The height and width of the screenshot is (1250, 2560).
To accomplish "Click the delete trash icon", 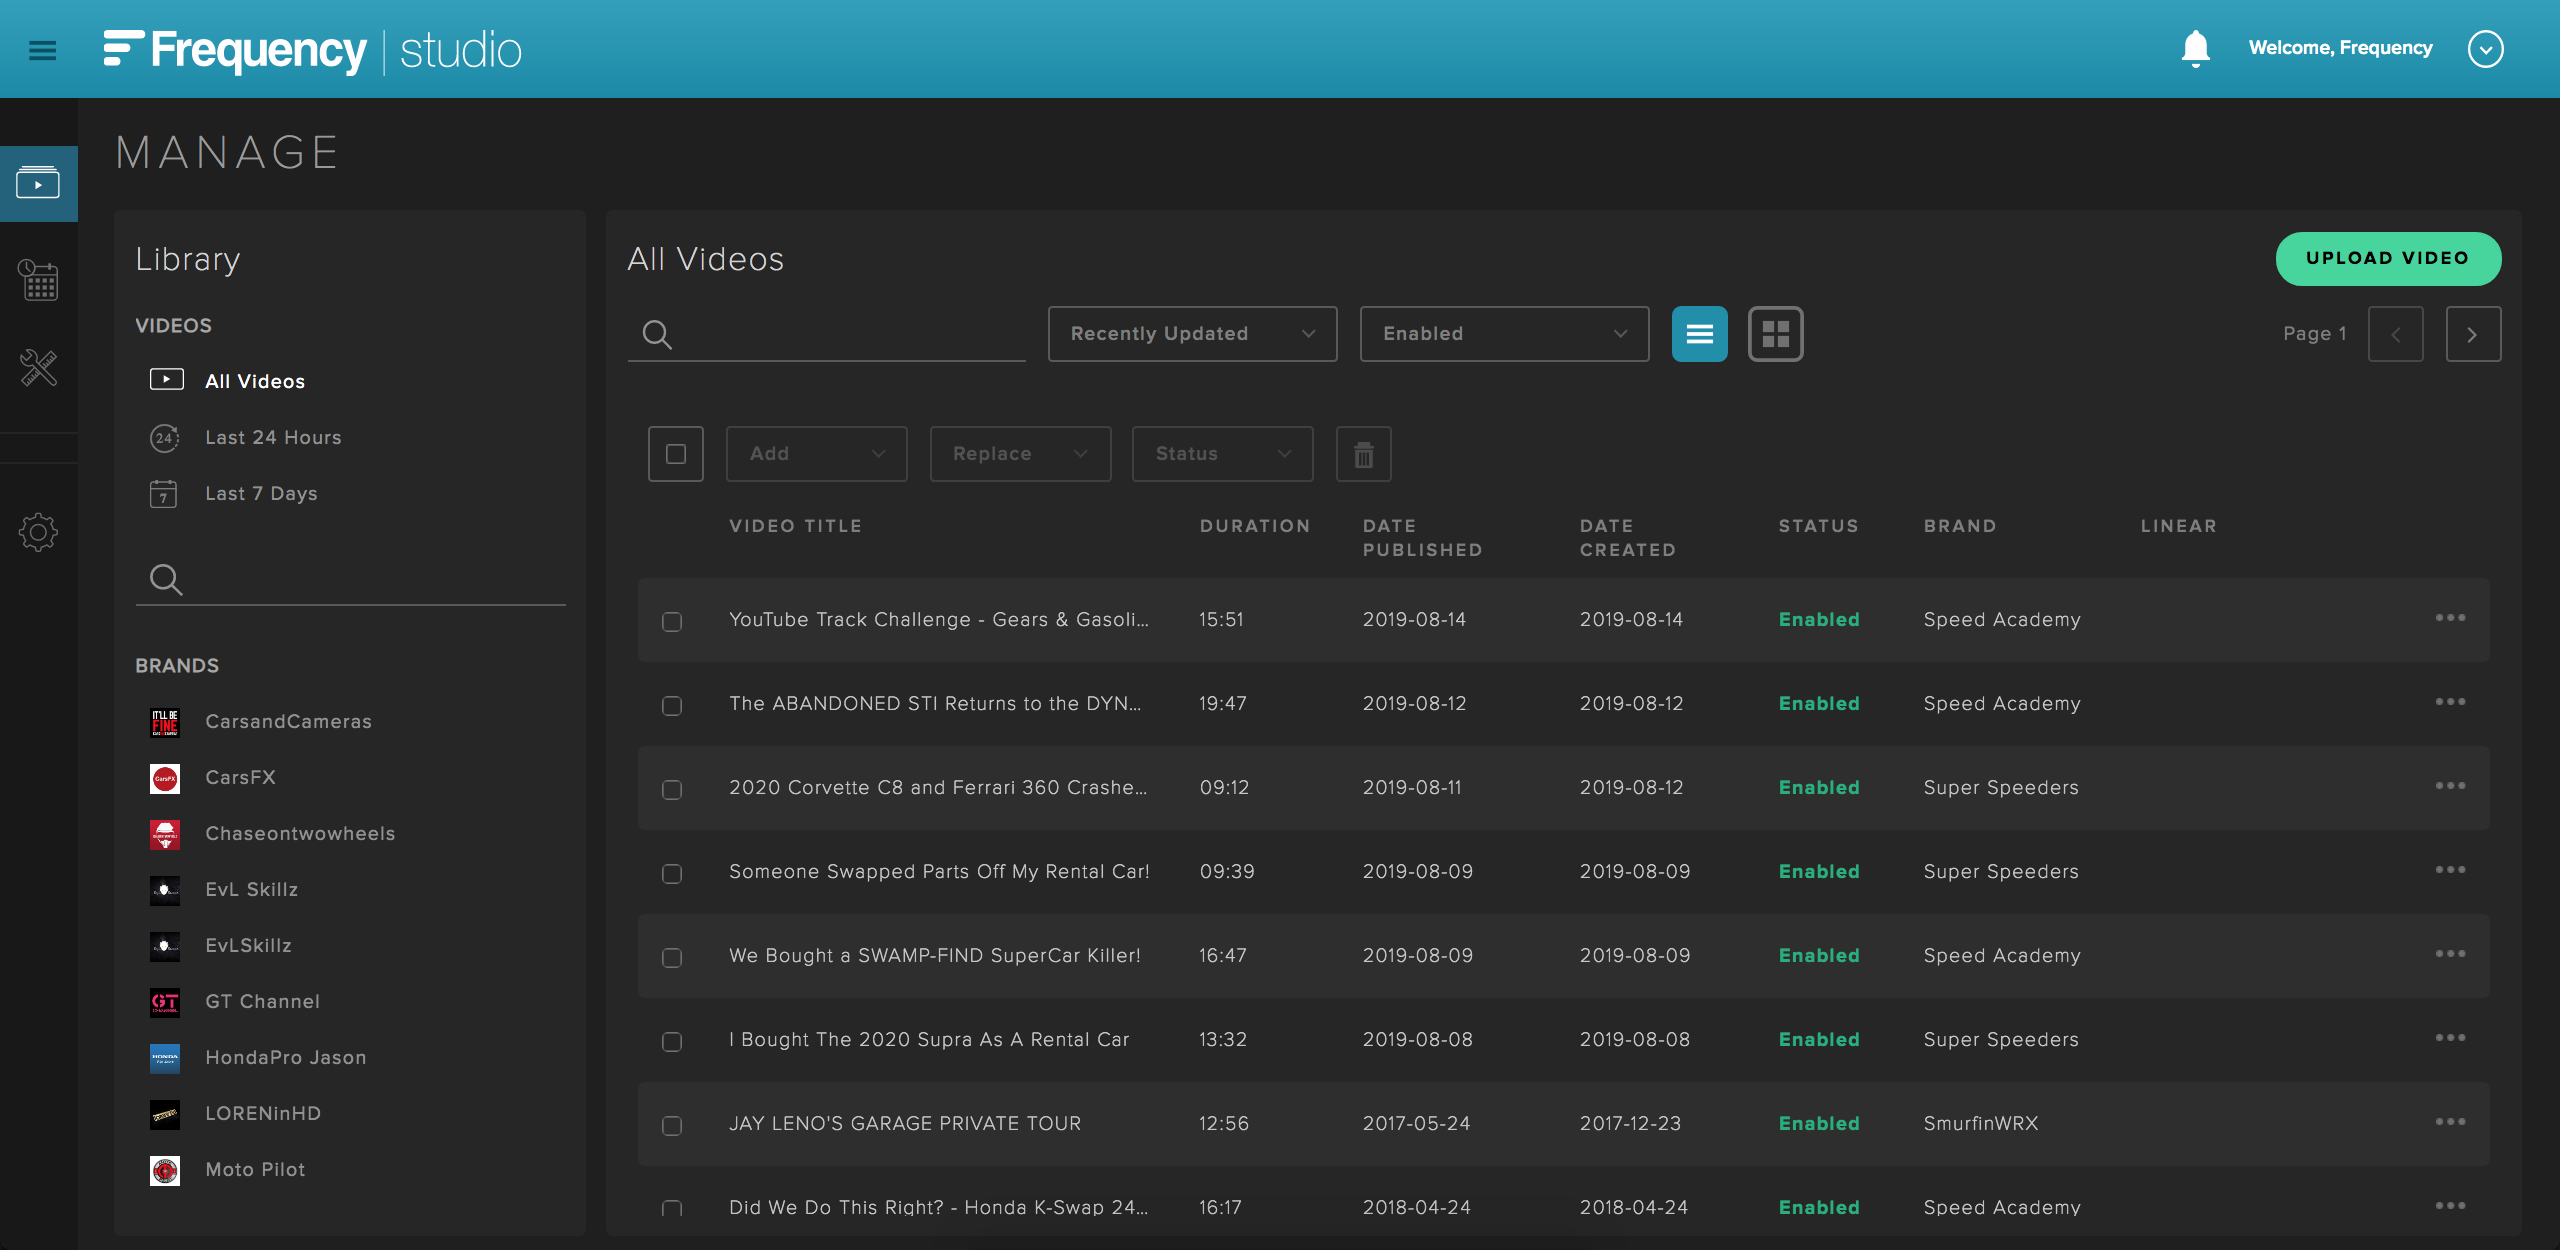I will pos(1363,454).
